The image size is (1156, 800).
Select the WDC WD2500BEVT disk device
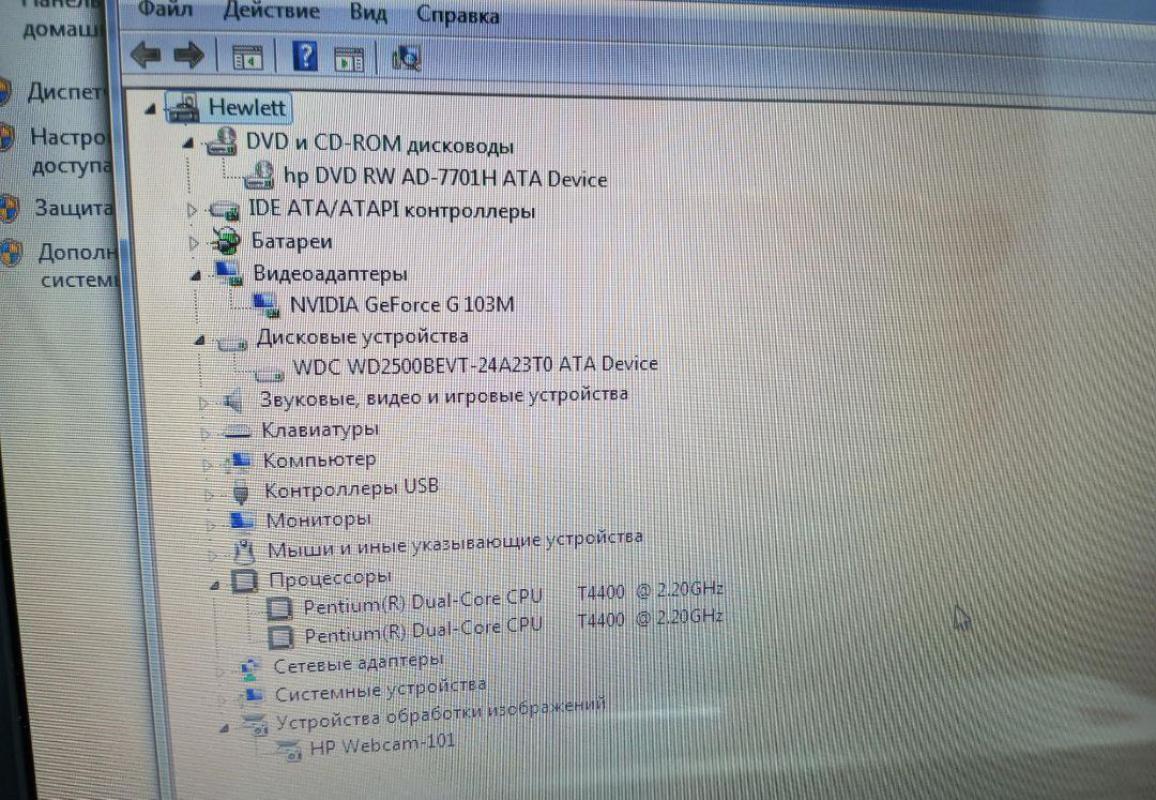(475, 365)
